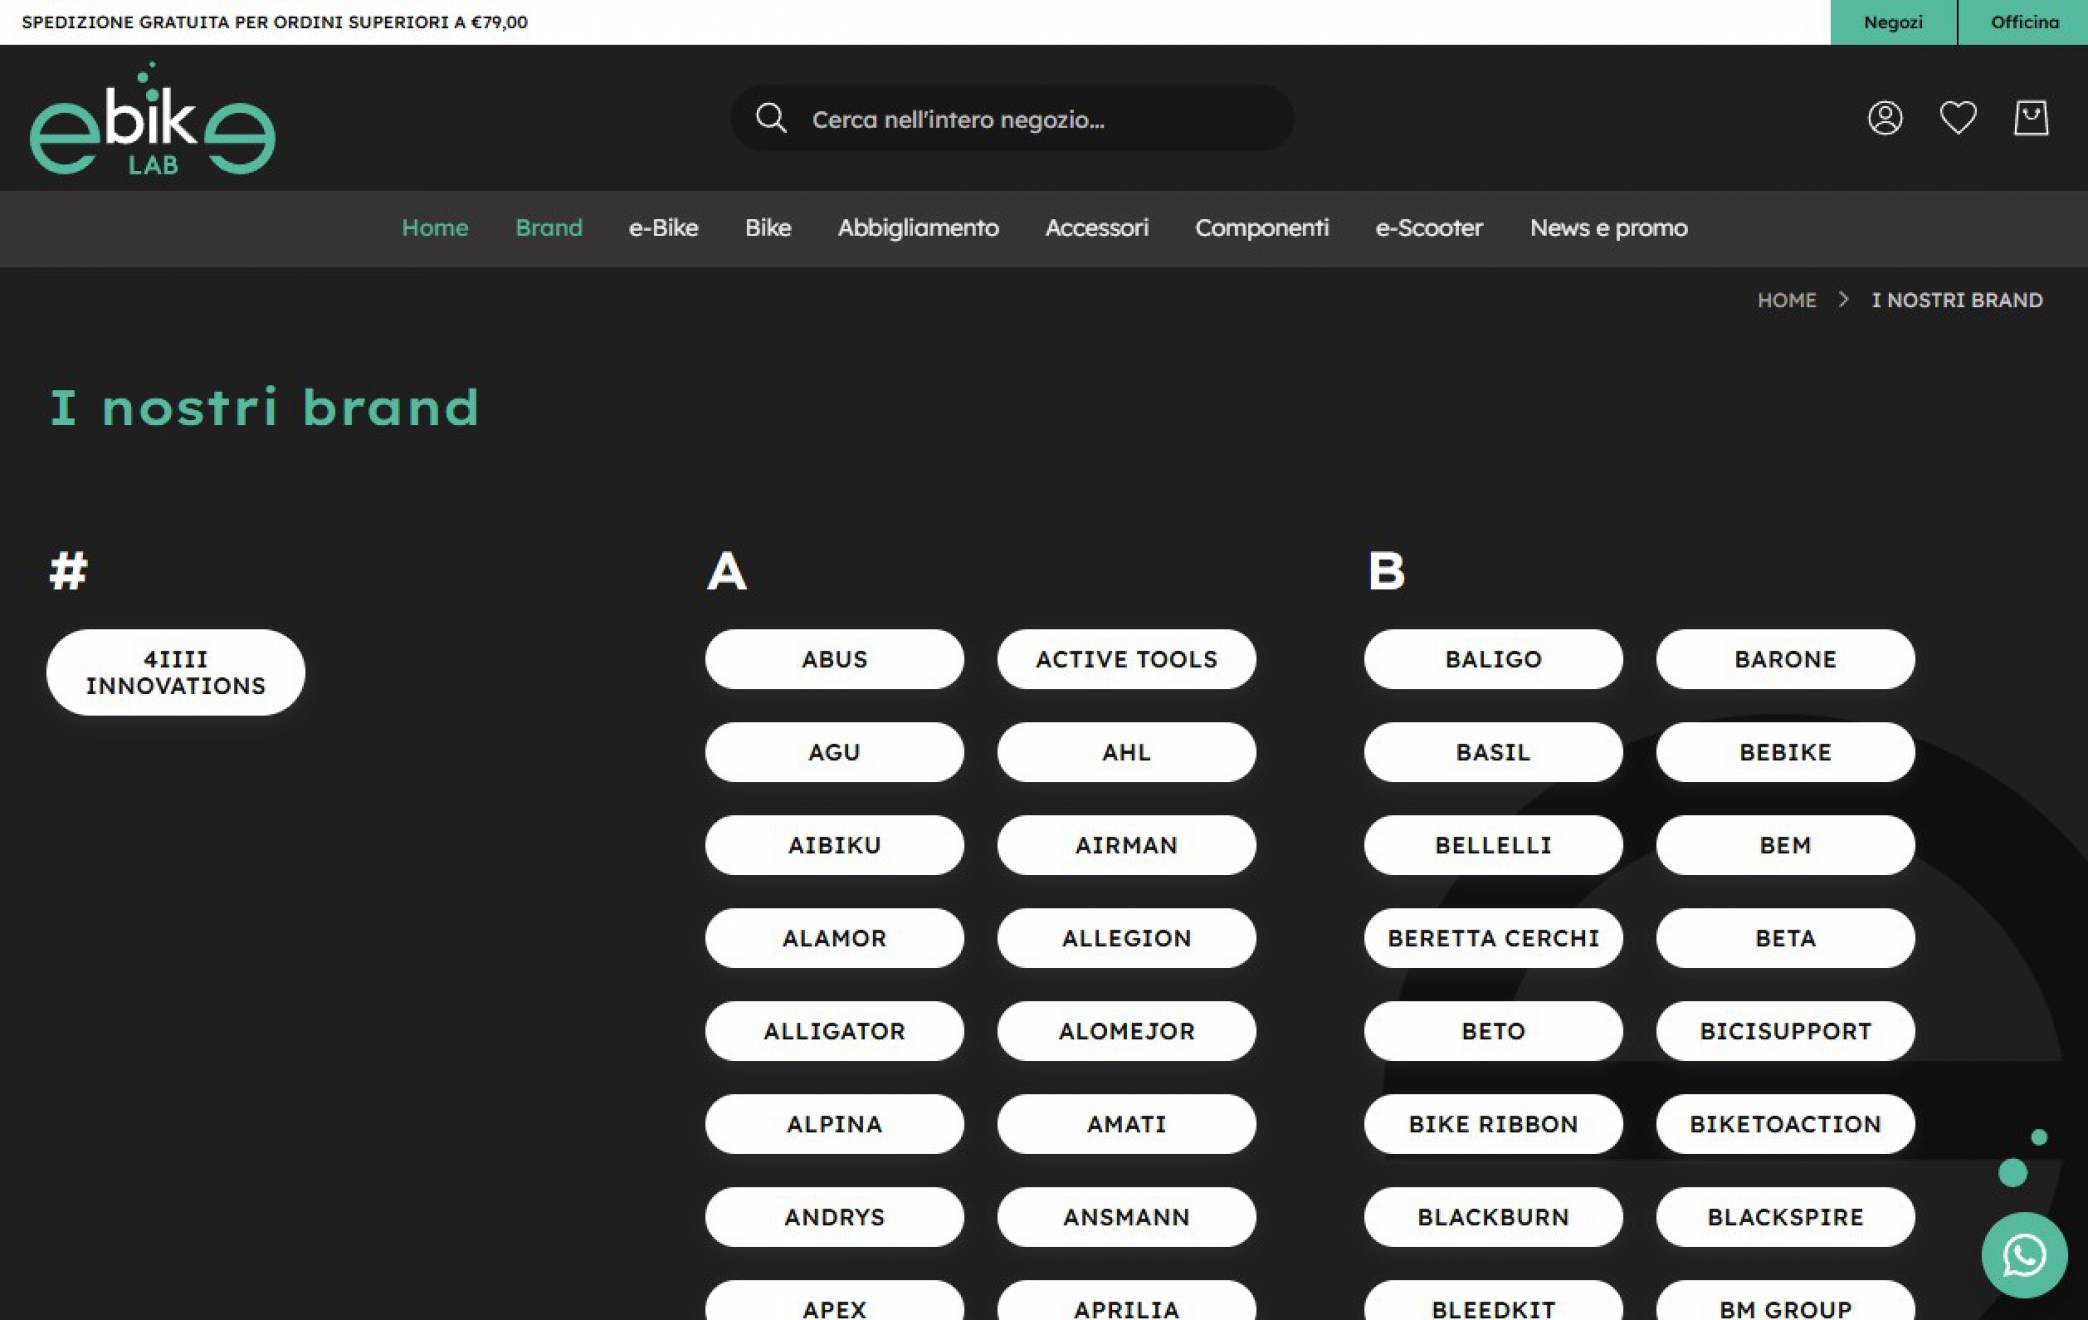Image resolution: width=2088 pixels, height=1320 pixels.
Task: Select the AMATI brand
Action: click(x=1127, y=1124)
